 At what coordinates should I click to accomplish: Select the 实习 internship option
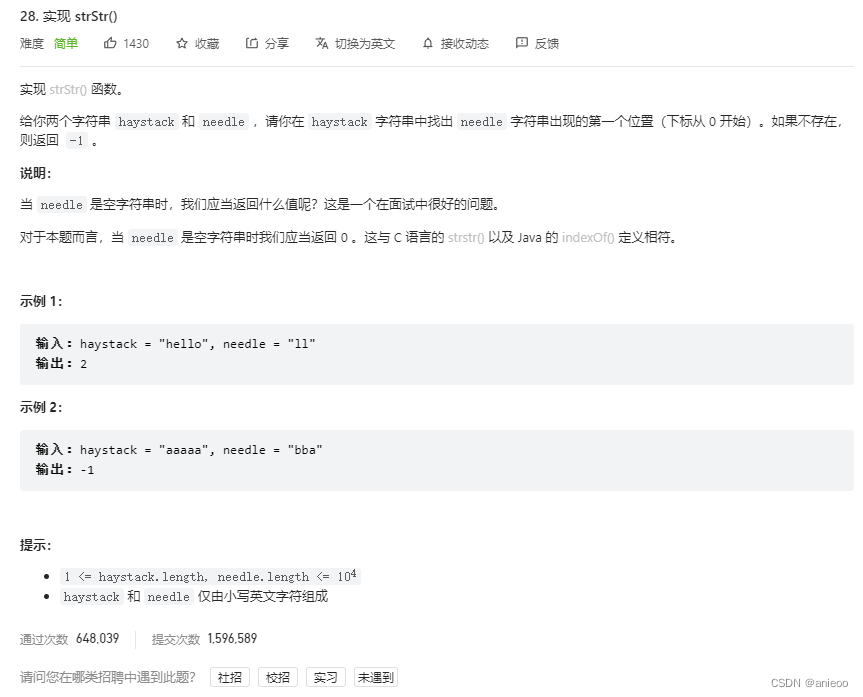[325, 677]
